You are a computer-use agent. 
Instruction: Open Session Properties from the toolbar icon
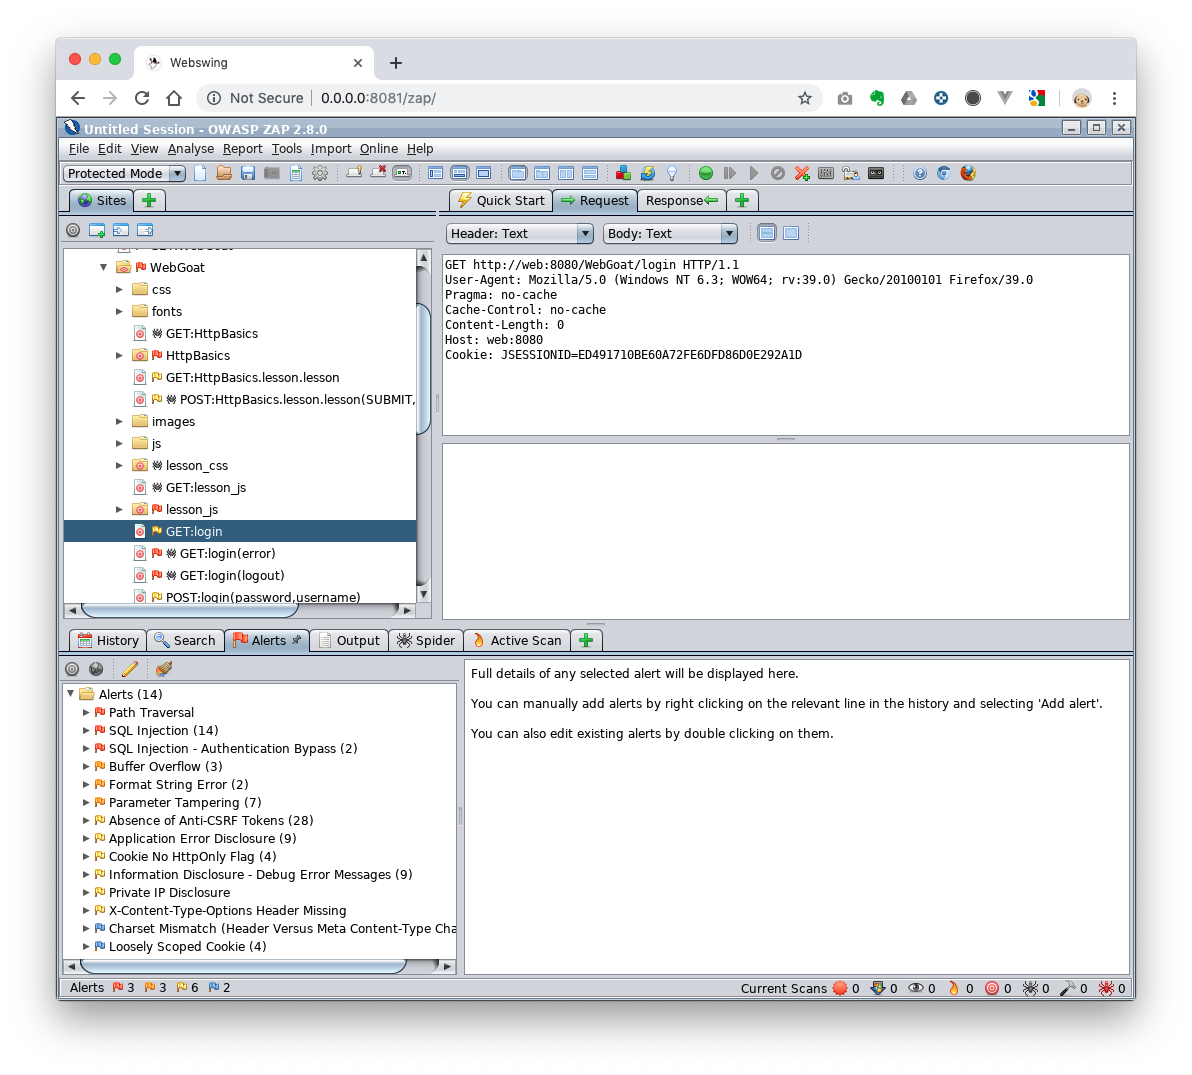pos(296,173)
